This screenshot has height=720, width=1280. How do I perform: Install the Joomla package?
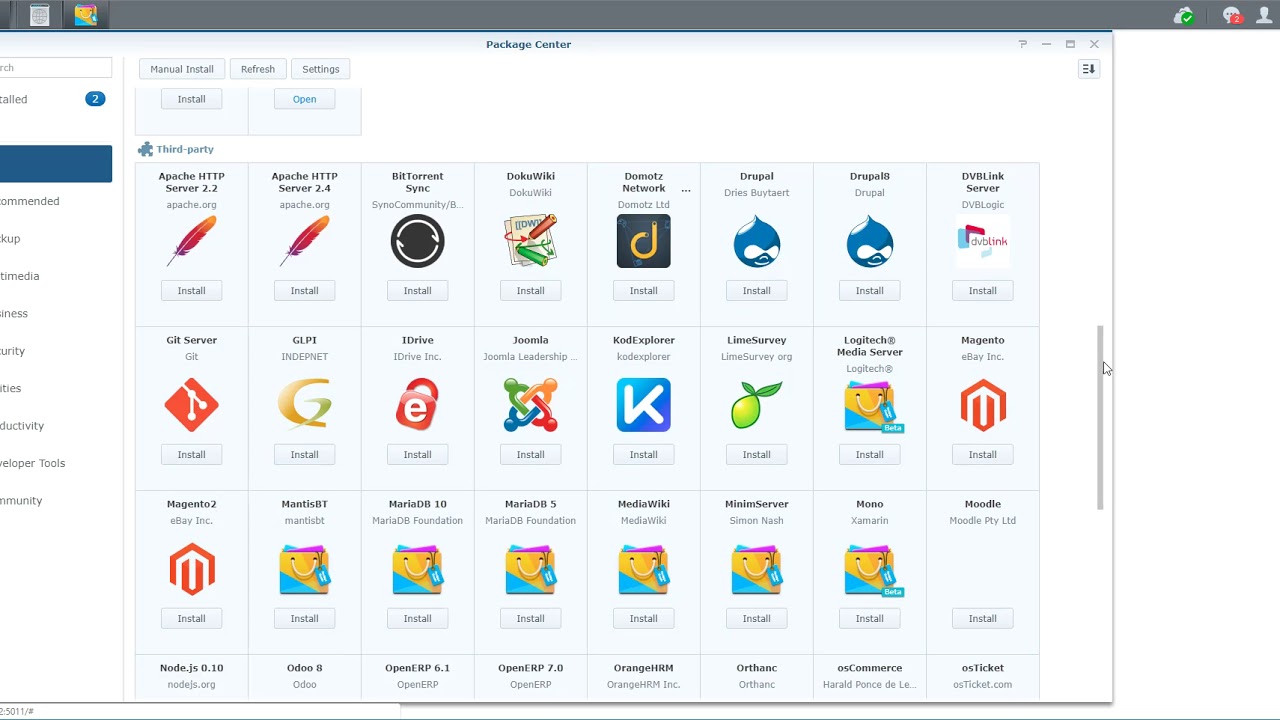pos(530,454)
